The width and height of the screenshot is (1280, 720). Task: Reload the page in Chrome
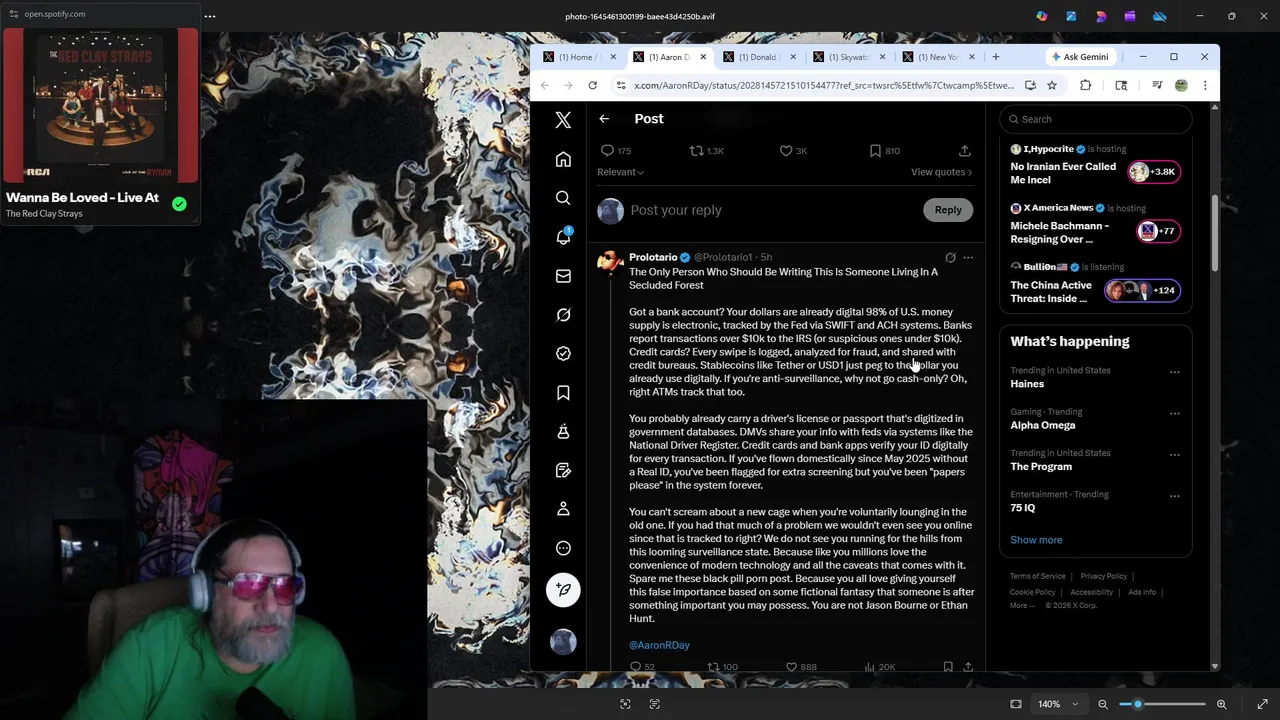click(x=593, y=86)
